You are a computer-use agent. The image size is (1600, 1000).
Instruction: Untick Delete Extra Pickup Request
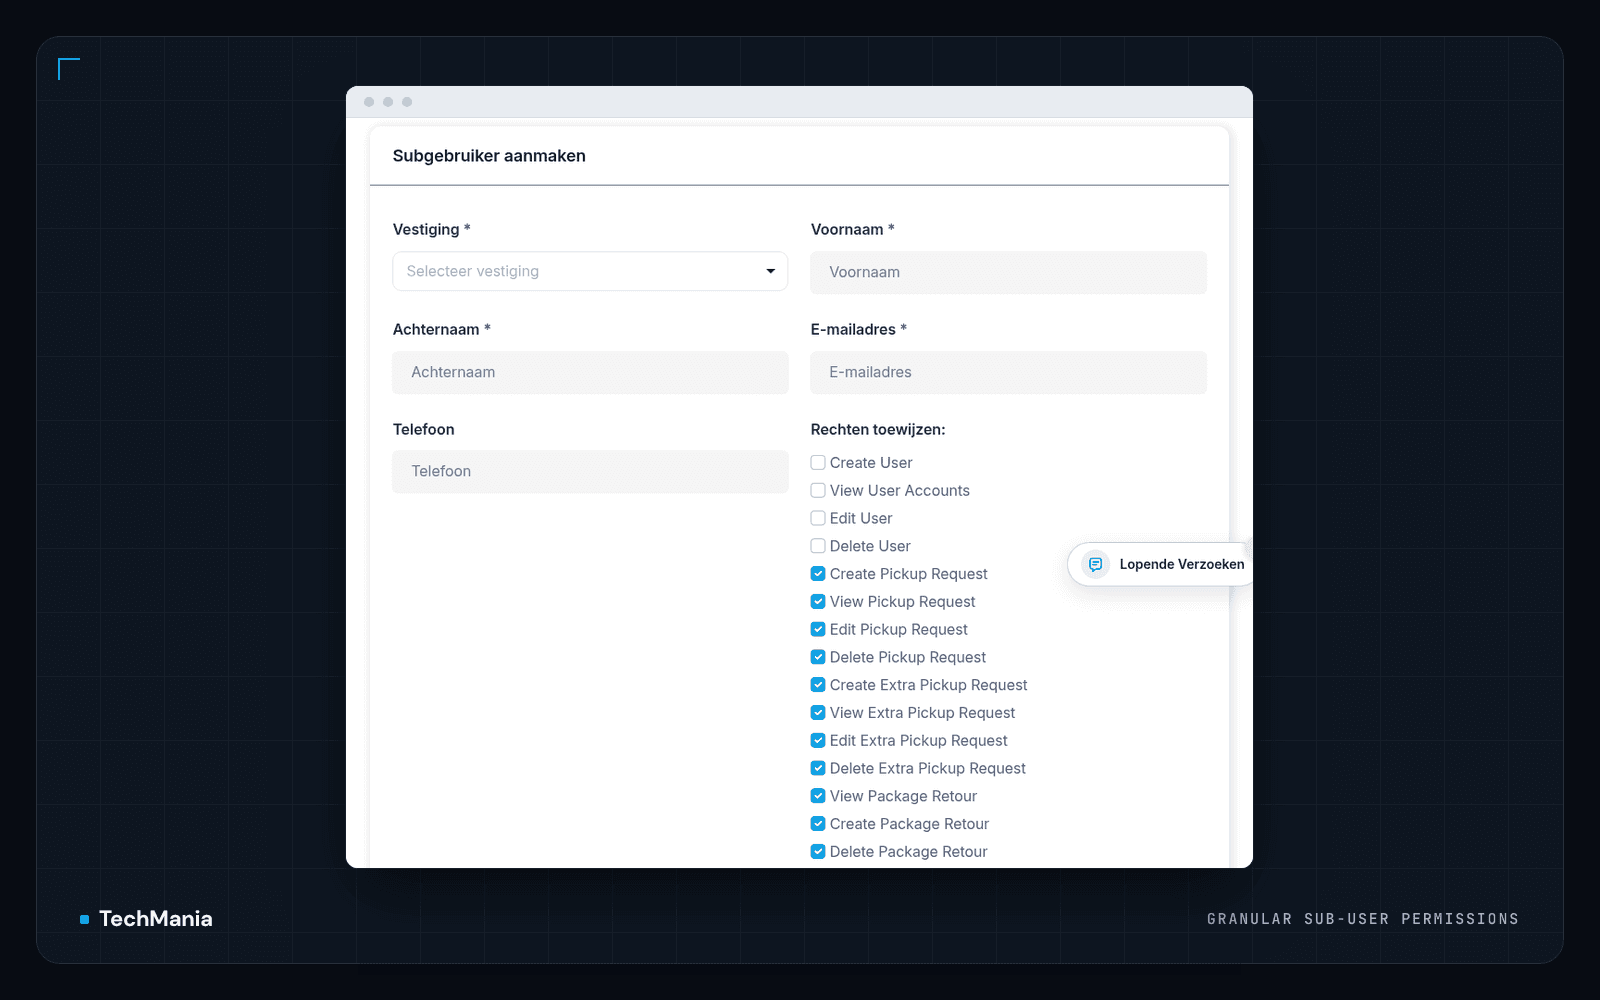pos(818,768)
